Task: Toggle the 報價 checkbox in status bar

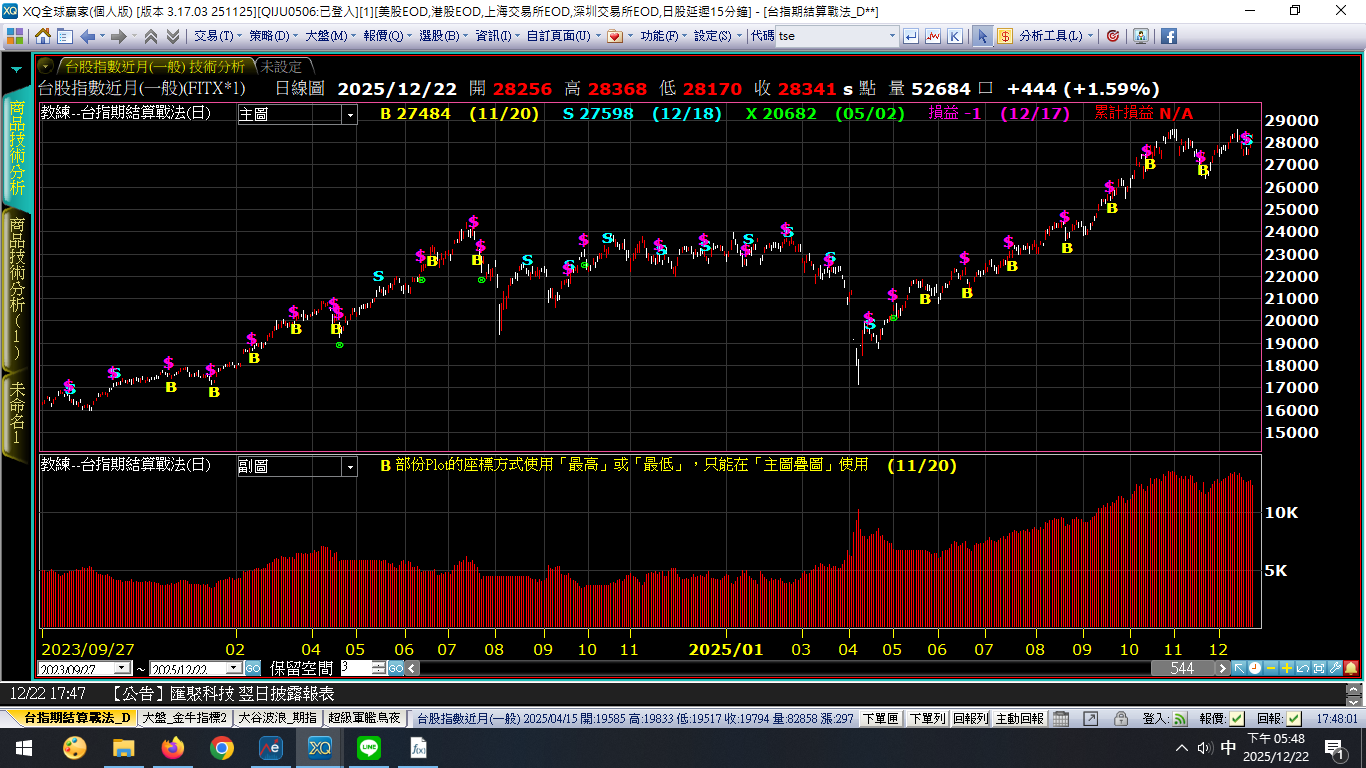Action: click(1237, 718)
